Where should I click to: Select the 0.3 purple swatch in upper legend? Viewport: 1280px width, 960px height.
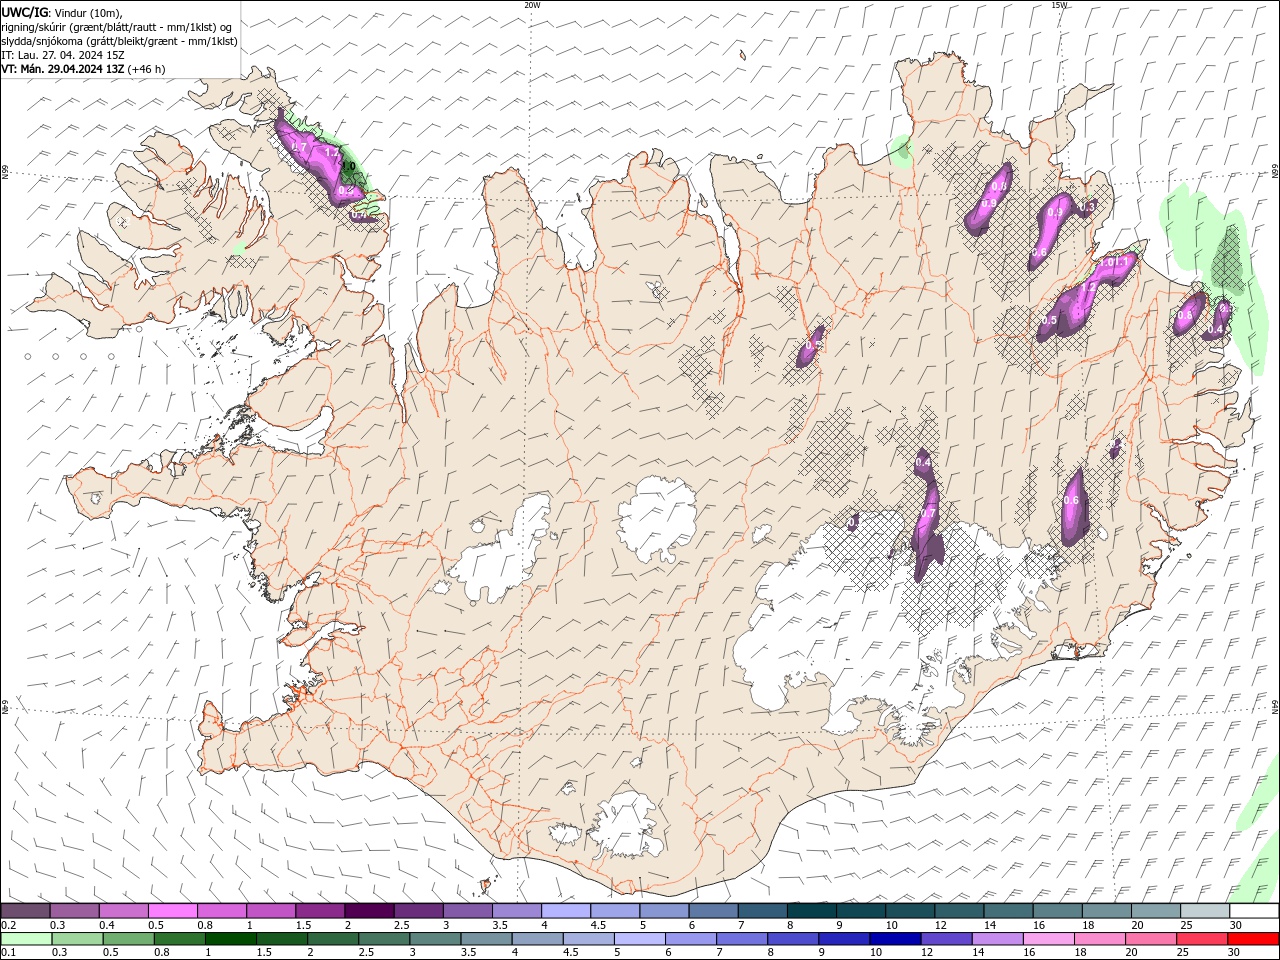point(74,911)
